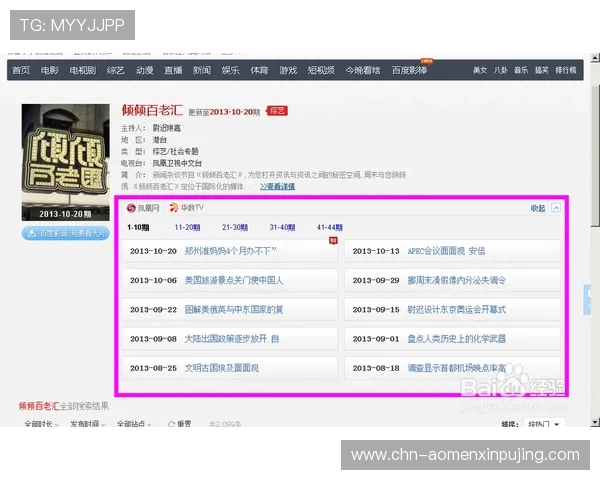The height and width of the screenshot is (480, 600).
Task: Click 八卦 link in nav bar
Action: point(501,70)
